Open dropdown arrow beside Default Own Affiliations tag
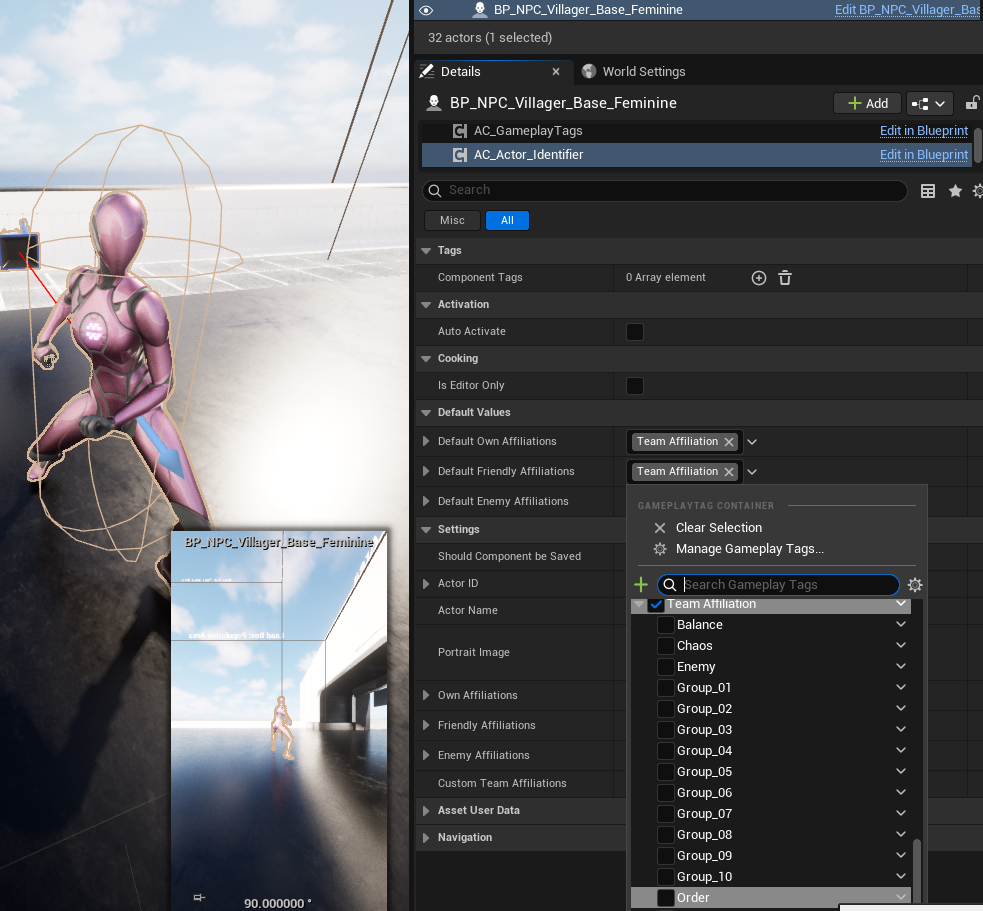The width and height of the screenshot is (983, 911). click(752, 442)
